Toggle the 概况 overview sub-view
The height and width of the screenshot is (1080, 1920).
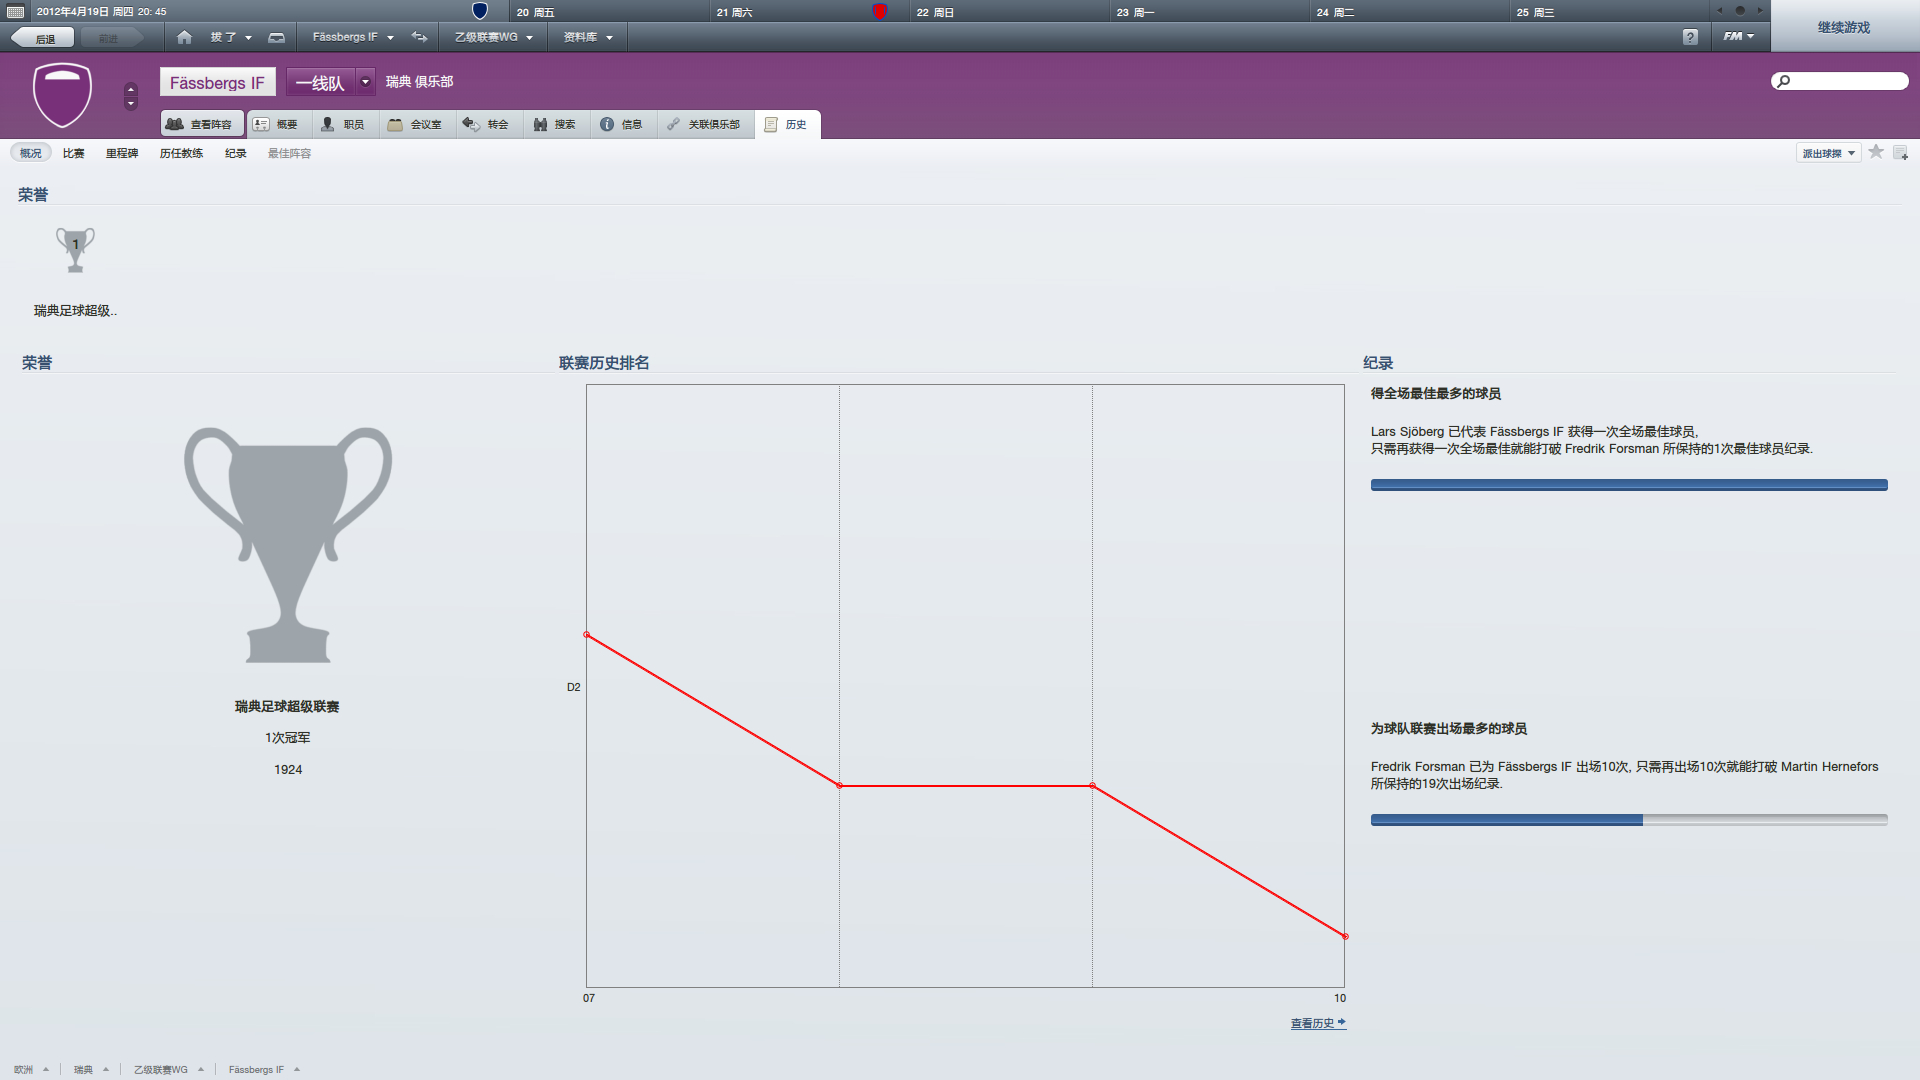point(31,153)
